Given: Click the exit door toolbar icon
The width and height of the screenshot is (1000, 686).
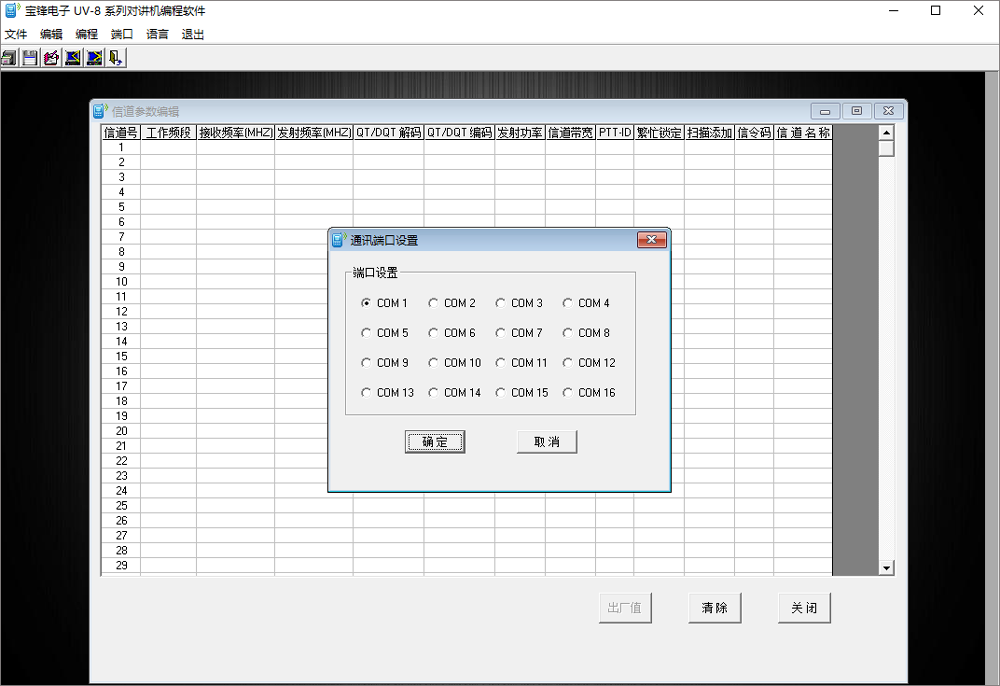Looking at the screenshot, I should pos(115,58).
